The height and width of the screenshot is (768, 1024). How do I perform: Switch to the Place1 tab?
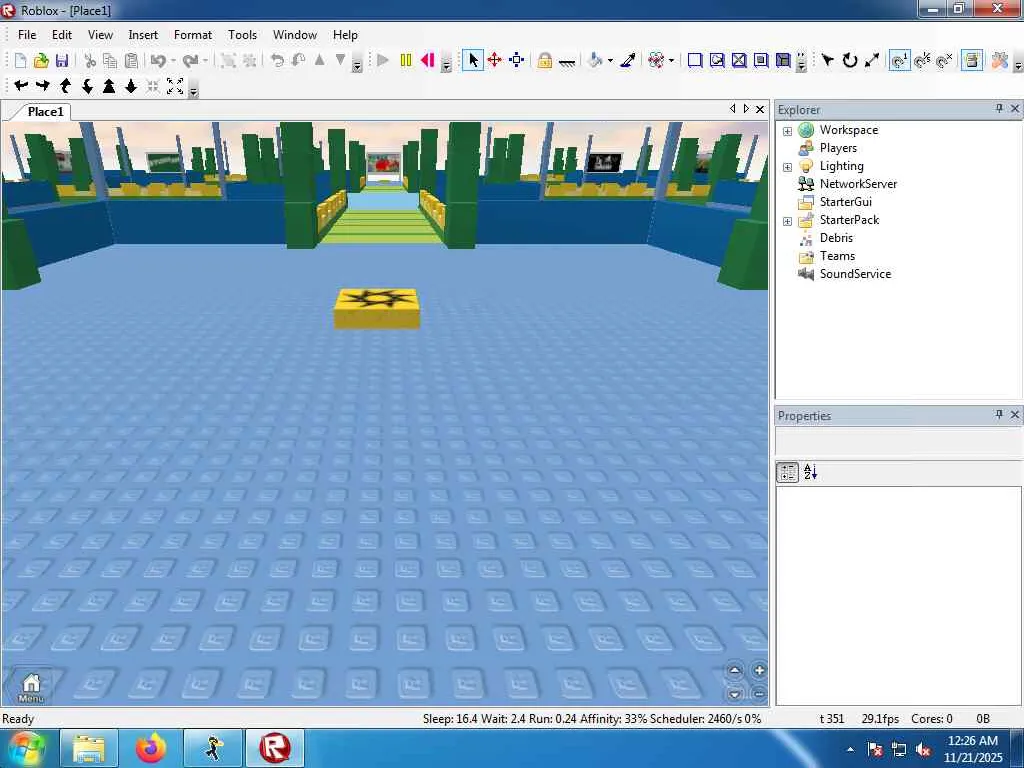(45, 112)
